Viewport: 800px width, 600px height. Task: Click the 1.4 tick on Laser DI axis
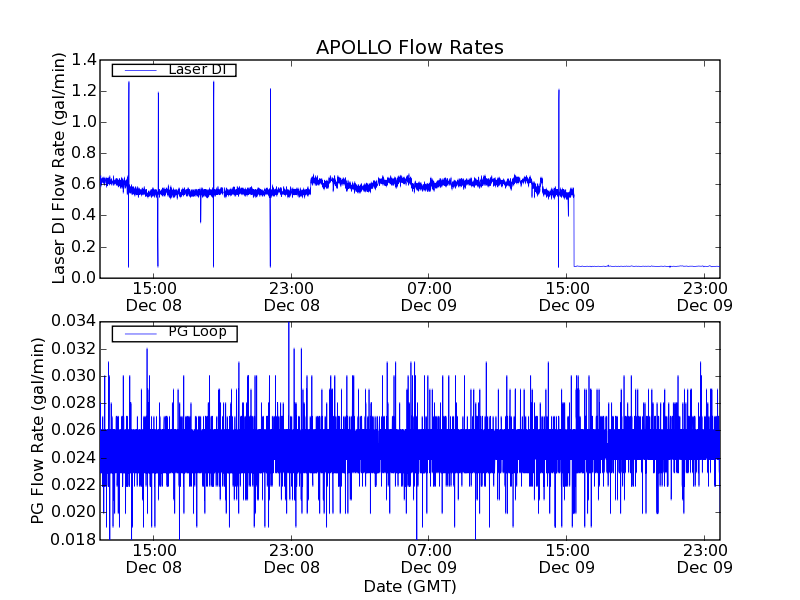pyautogui.click(x=84, y=60)
